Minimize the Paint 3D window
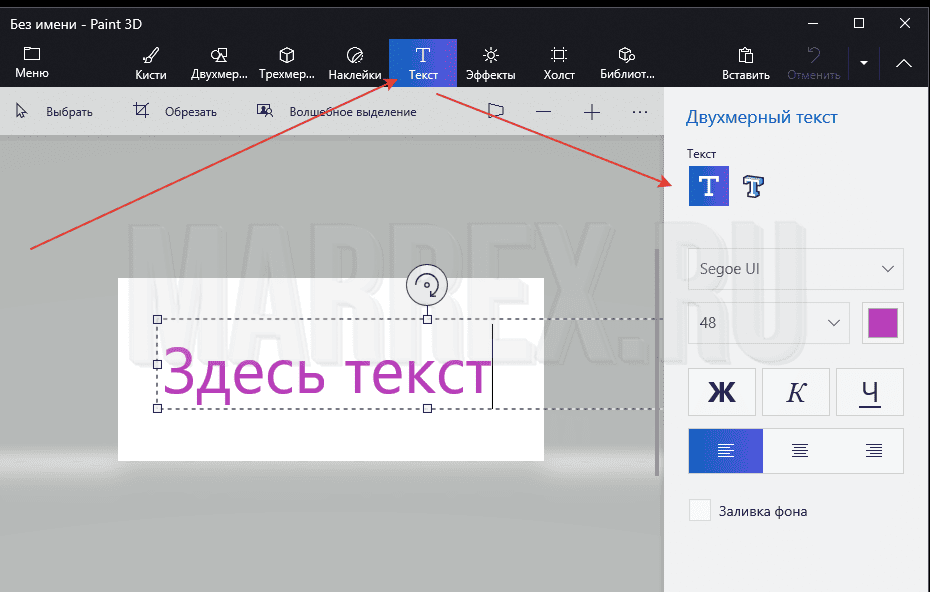This screenshot has height=592, width=930. (813, 24)
